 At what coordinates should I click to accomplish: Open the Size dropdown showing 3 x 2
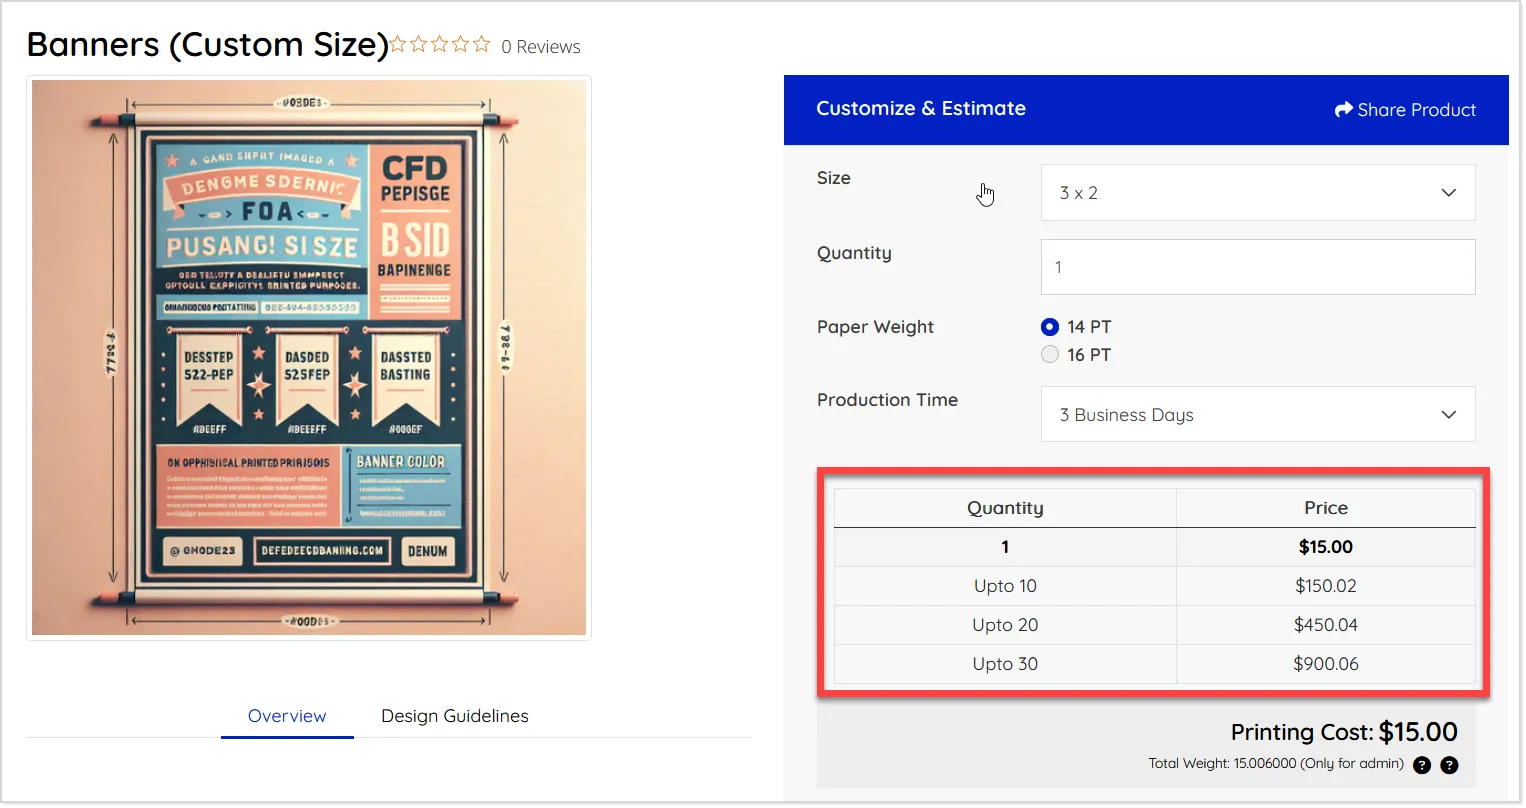point(1258,192)
